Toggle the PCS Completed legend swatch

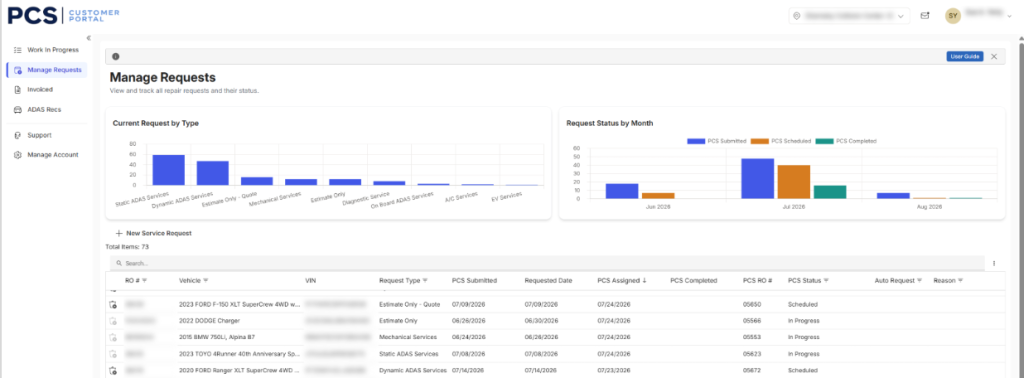[x=824, y=141]
